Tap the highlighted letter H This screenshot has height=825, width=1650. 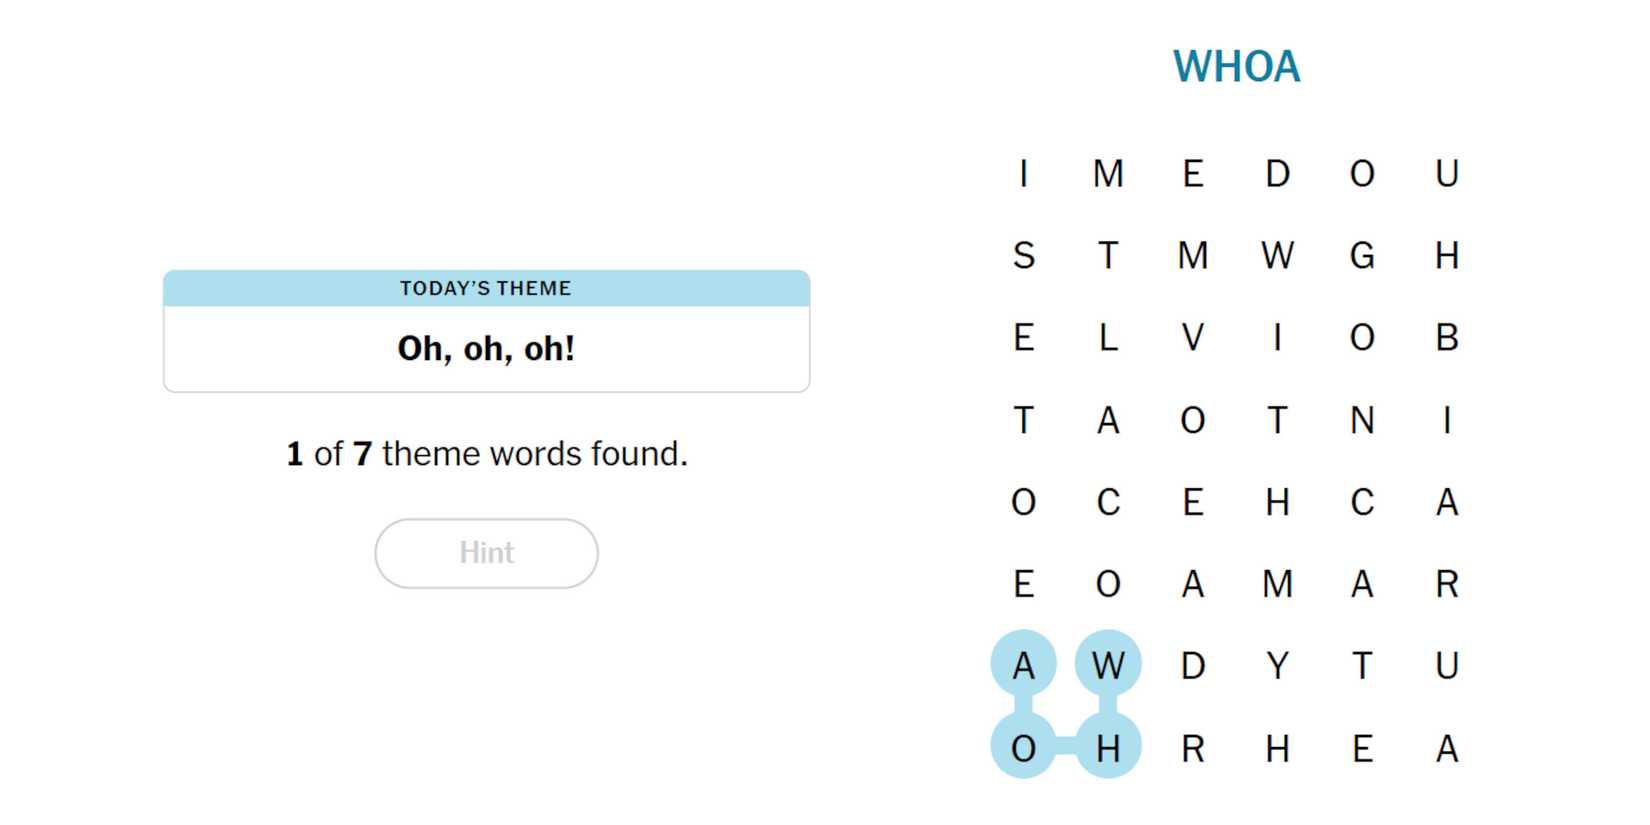pos(1108,747)
